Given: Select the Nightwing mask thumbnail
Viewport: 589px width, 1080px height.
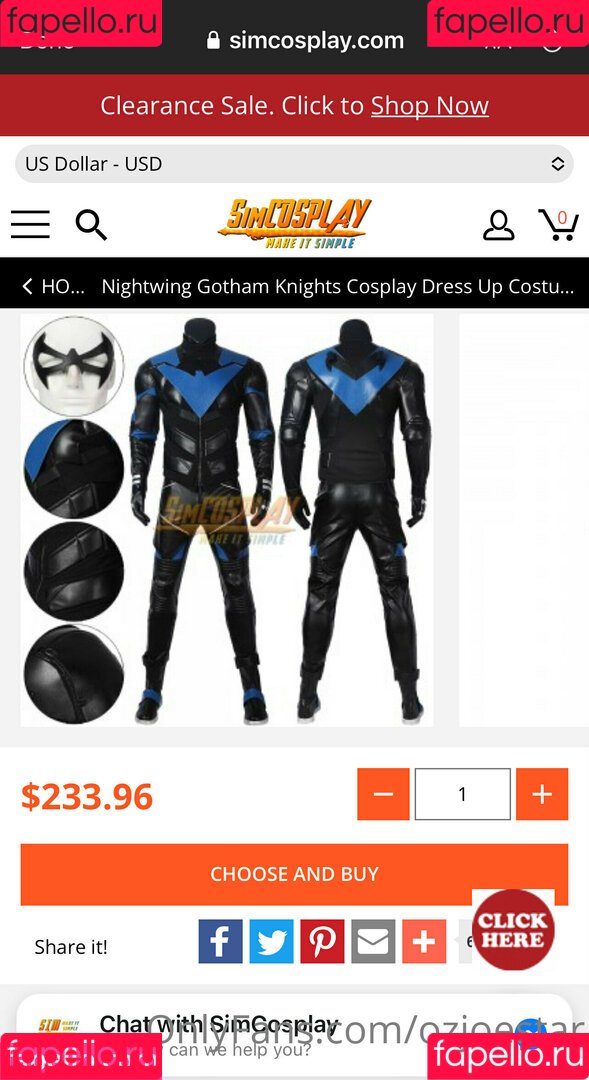Looking at the screenshot, I should pyautogui.click(x=74, y=366).
